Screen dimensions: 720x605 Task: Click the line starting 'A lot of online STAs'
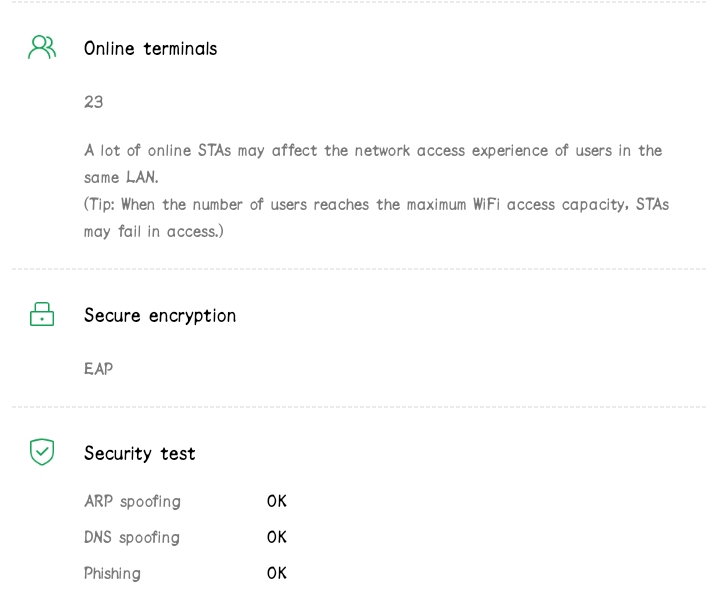(373, 150)
